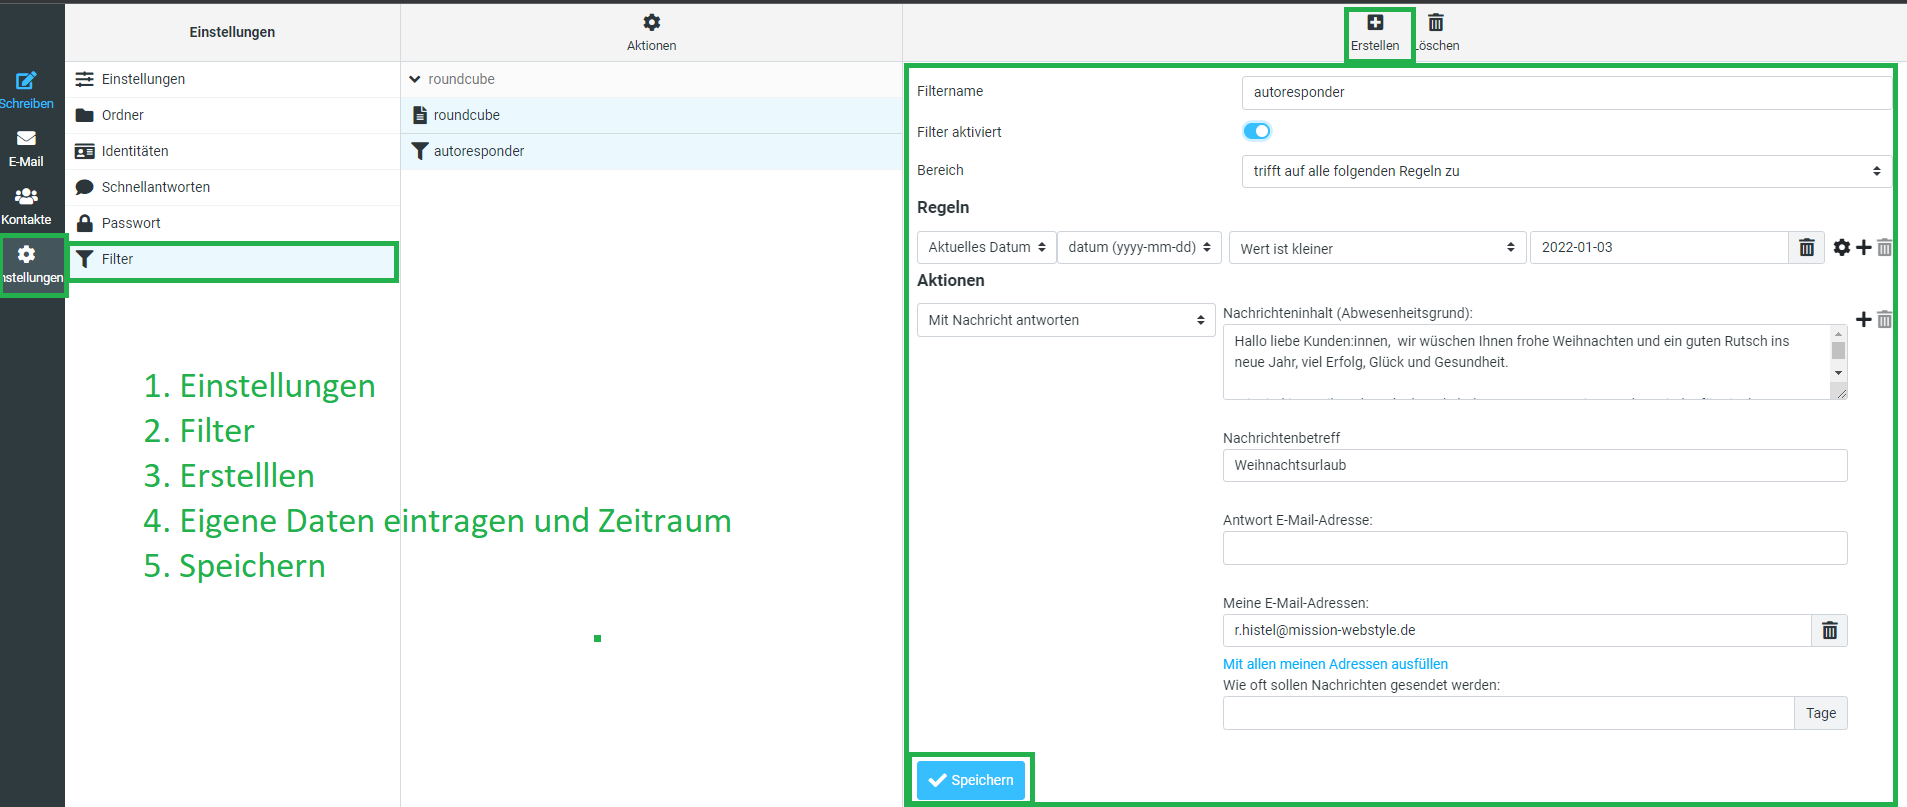Viewport: 1907px width, 807px height.
Task: Open the Aktionen gear menu
Action: pos(651,23)
